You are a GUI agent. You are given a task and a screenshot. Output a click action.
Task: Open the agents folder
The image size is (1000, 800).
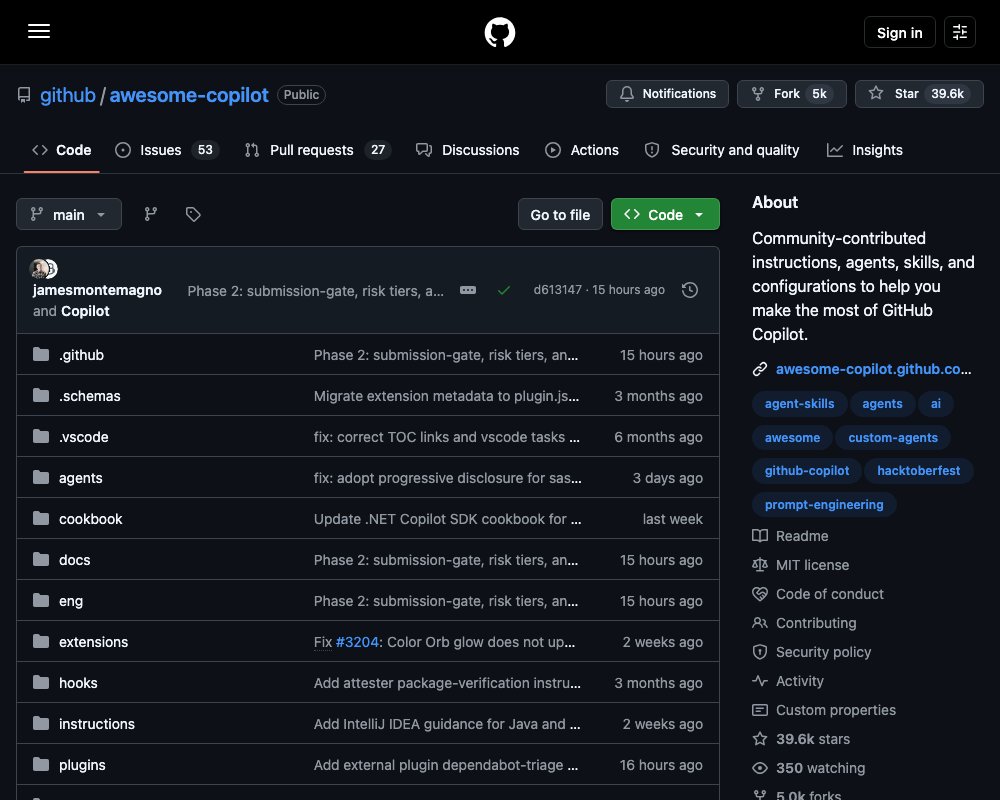coord(80,478)
